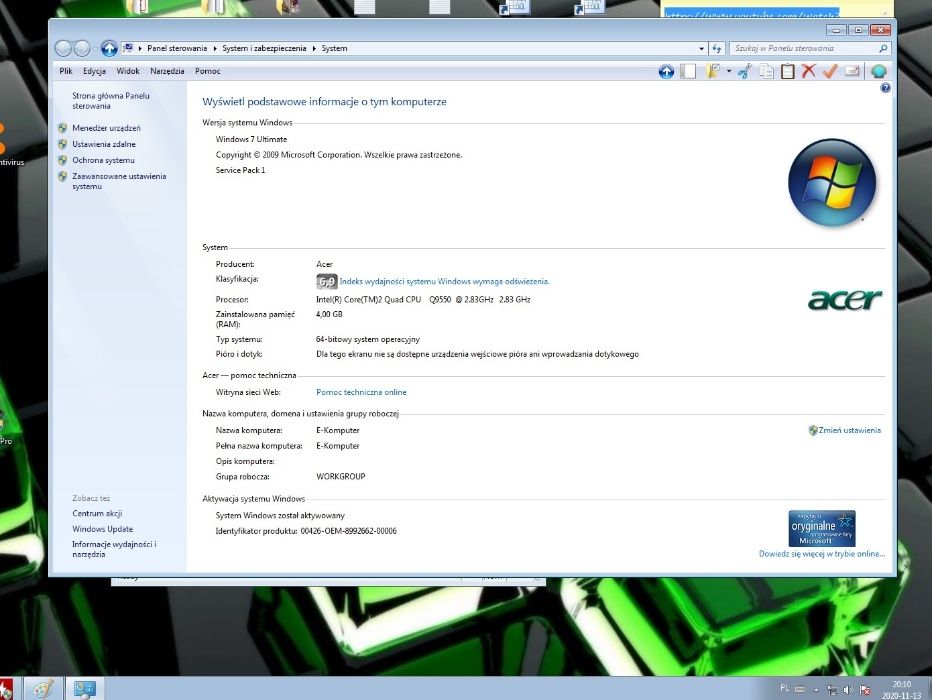The image size is (932, 700).
Task: Click shield icon beside Ochrona systemu
Action: [x=62, y=160]
